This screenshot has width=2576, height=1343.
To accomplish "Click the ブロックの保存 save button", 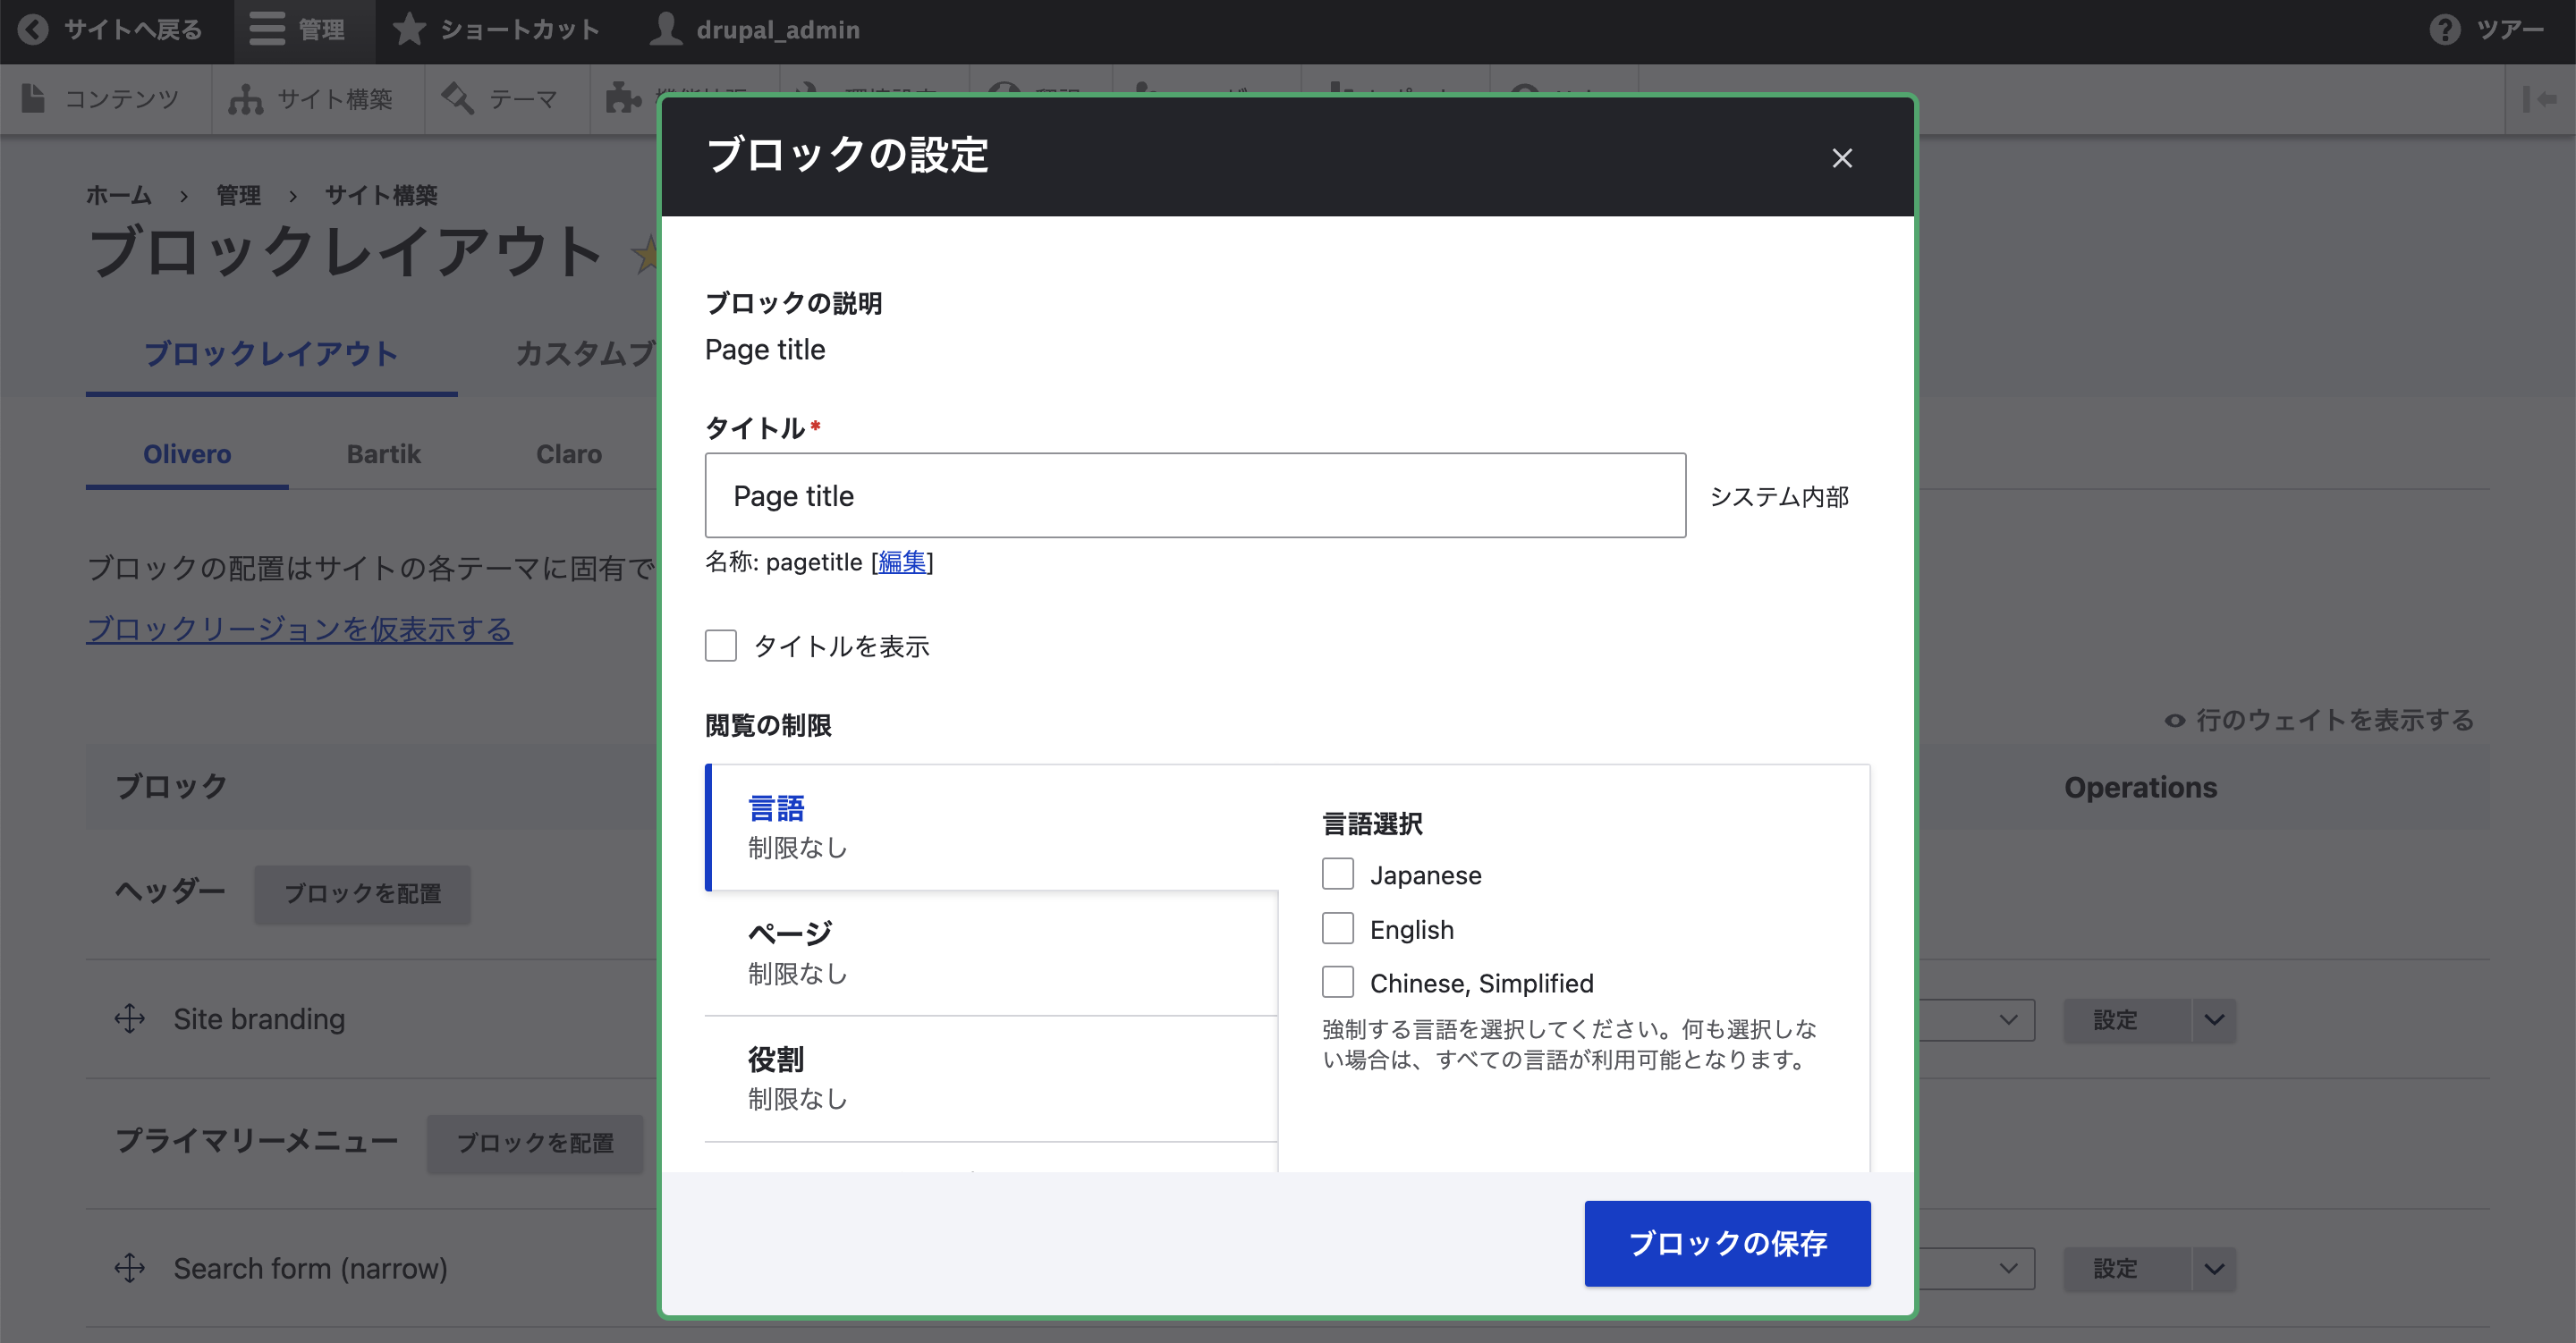I will click(x=1727, y=1243).
